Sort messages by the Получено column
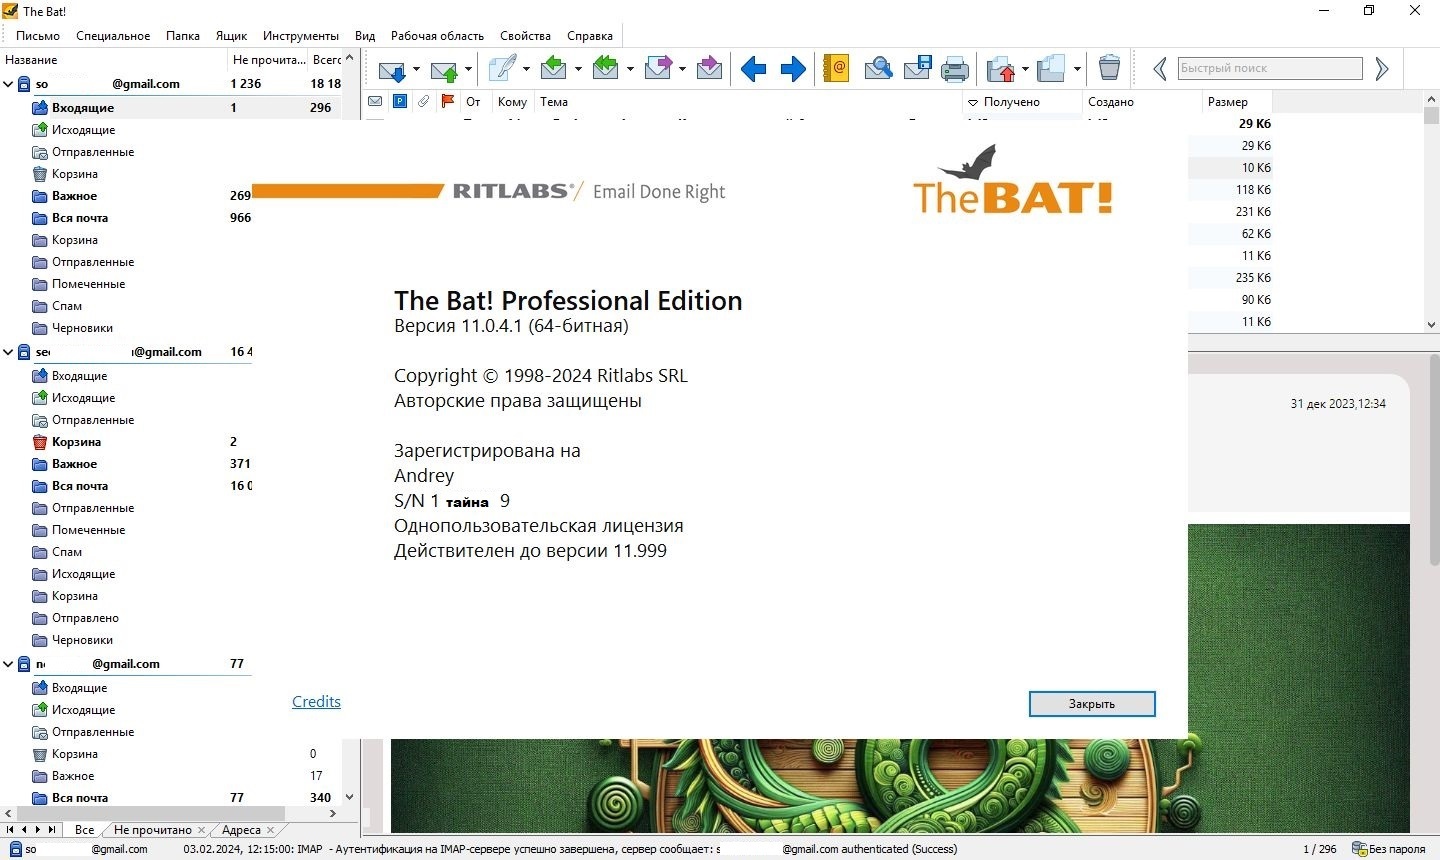The width and height of the screenshot is (1440, 860). tap(1022, 102)
